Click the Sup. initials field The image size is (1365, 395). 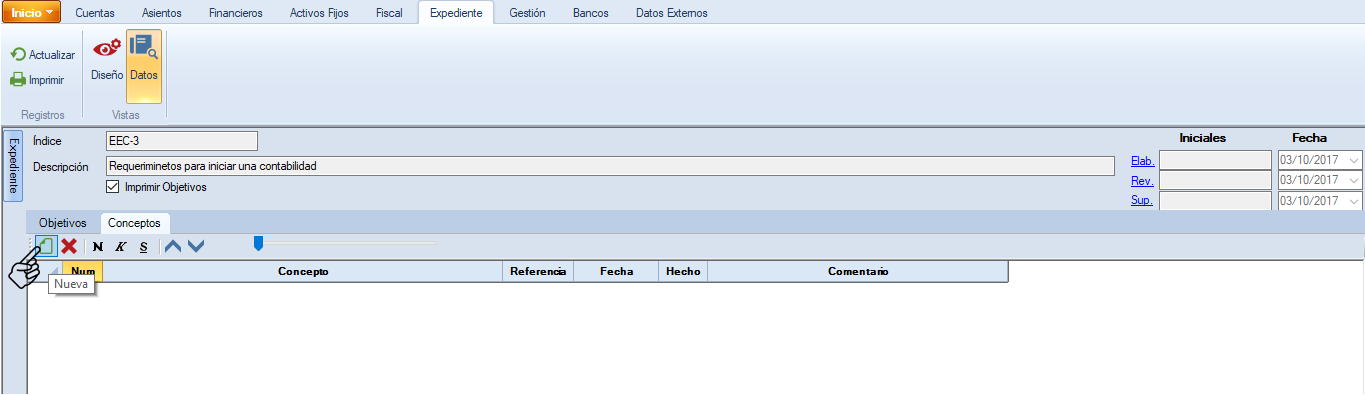(x=1215, y=200)
